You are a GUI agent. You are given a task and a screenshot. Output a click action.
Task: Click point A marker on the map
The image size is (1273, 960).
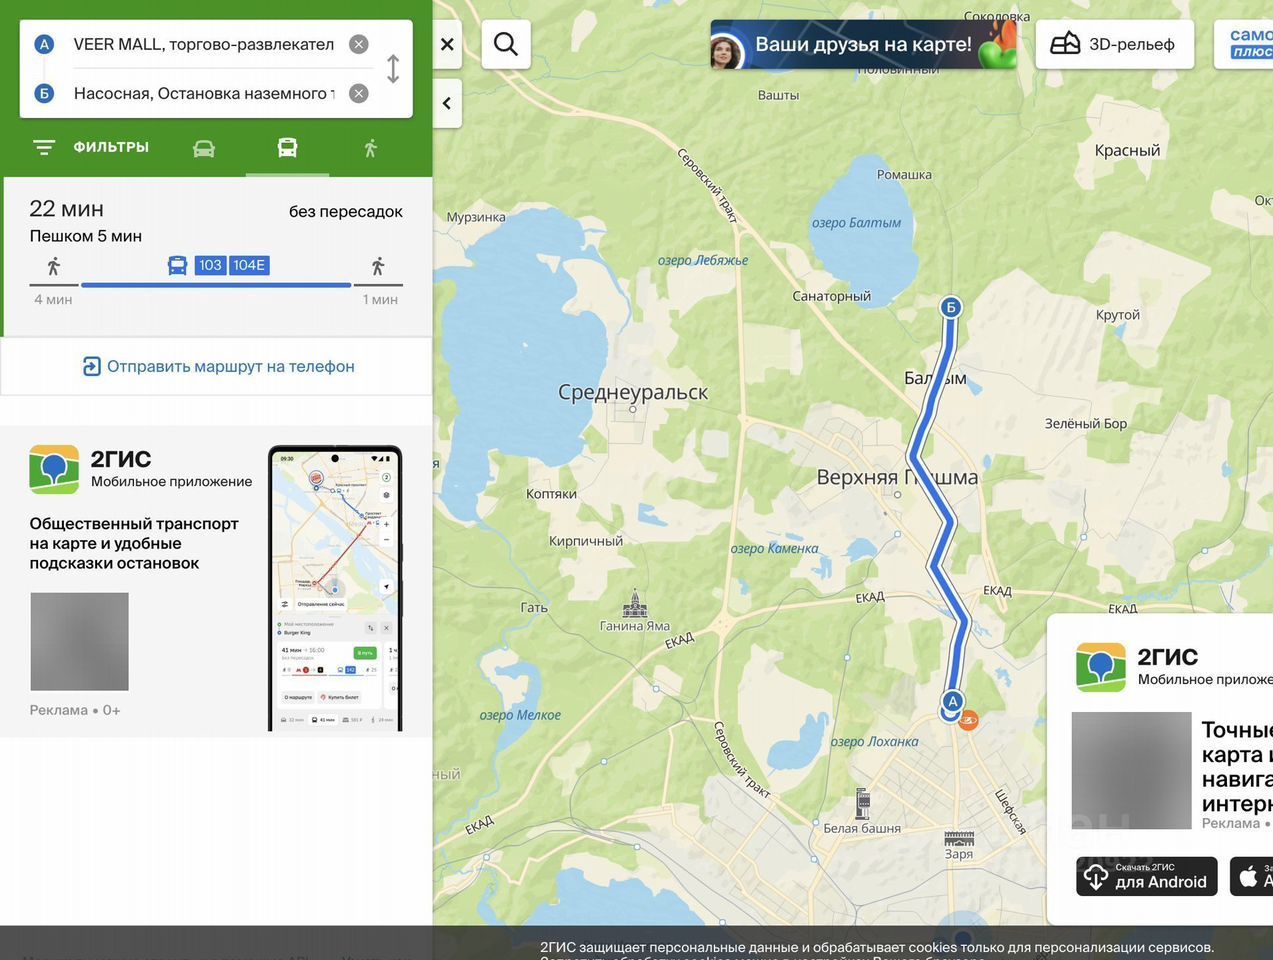[x=953, y=701]
